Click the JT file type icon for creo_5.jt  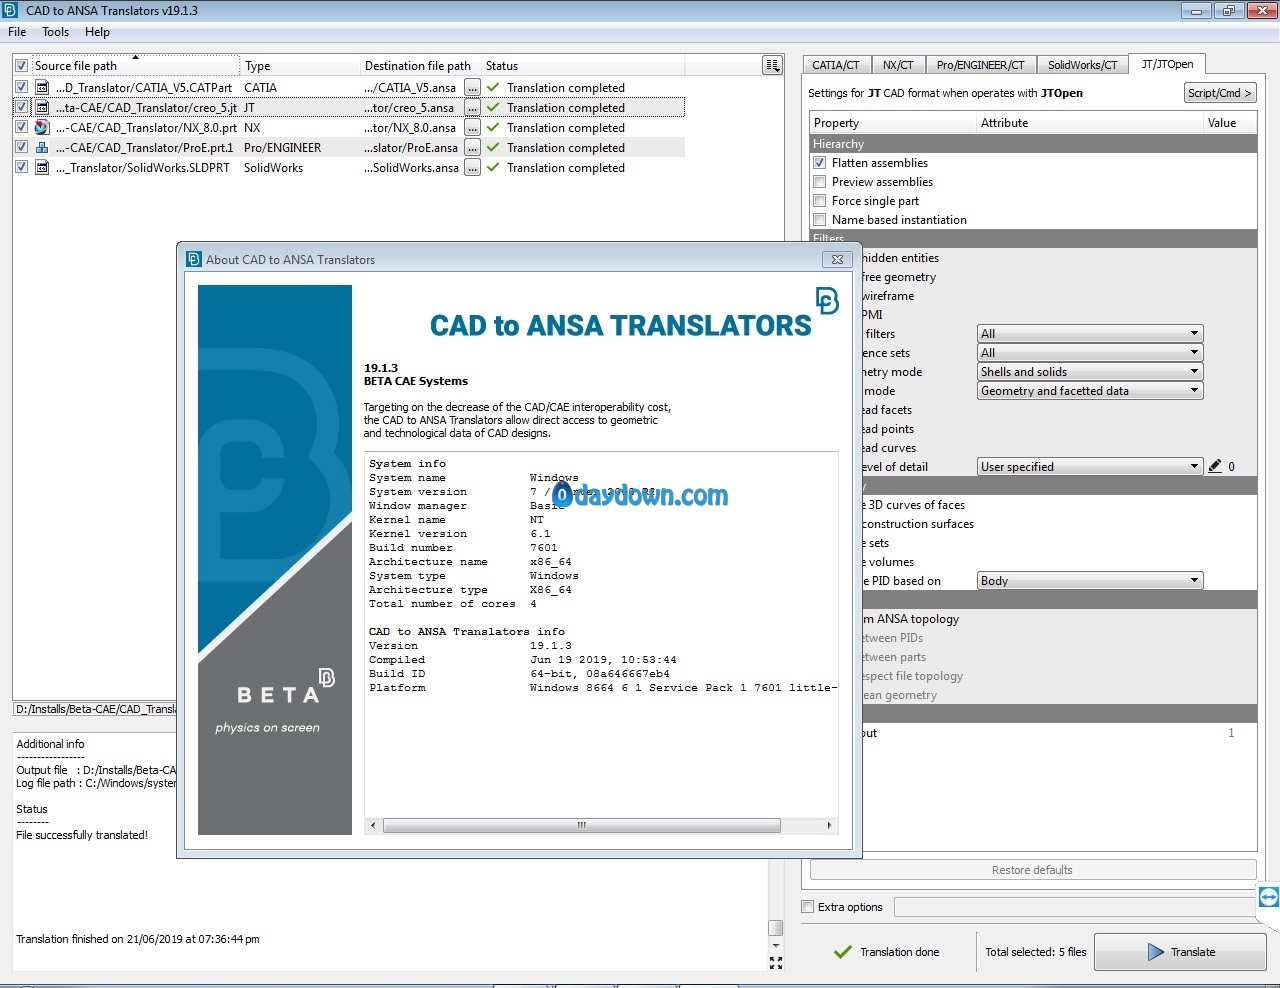42,107
